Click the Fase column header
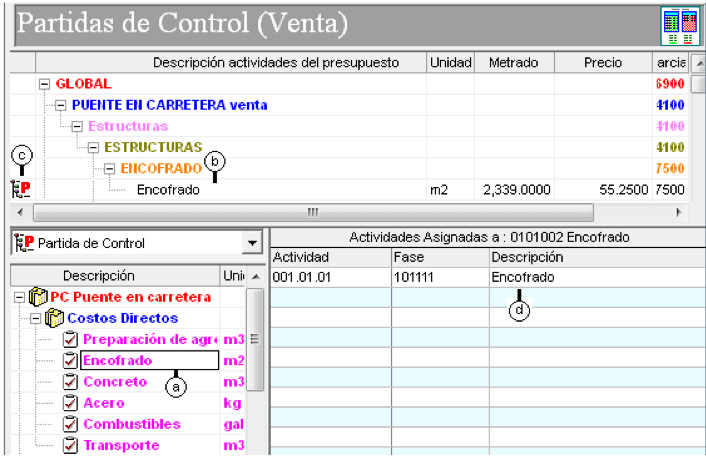 click(440, 257)
